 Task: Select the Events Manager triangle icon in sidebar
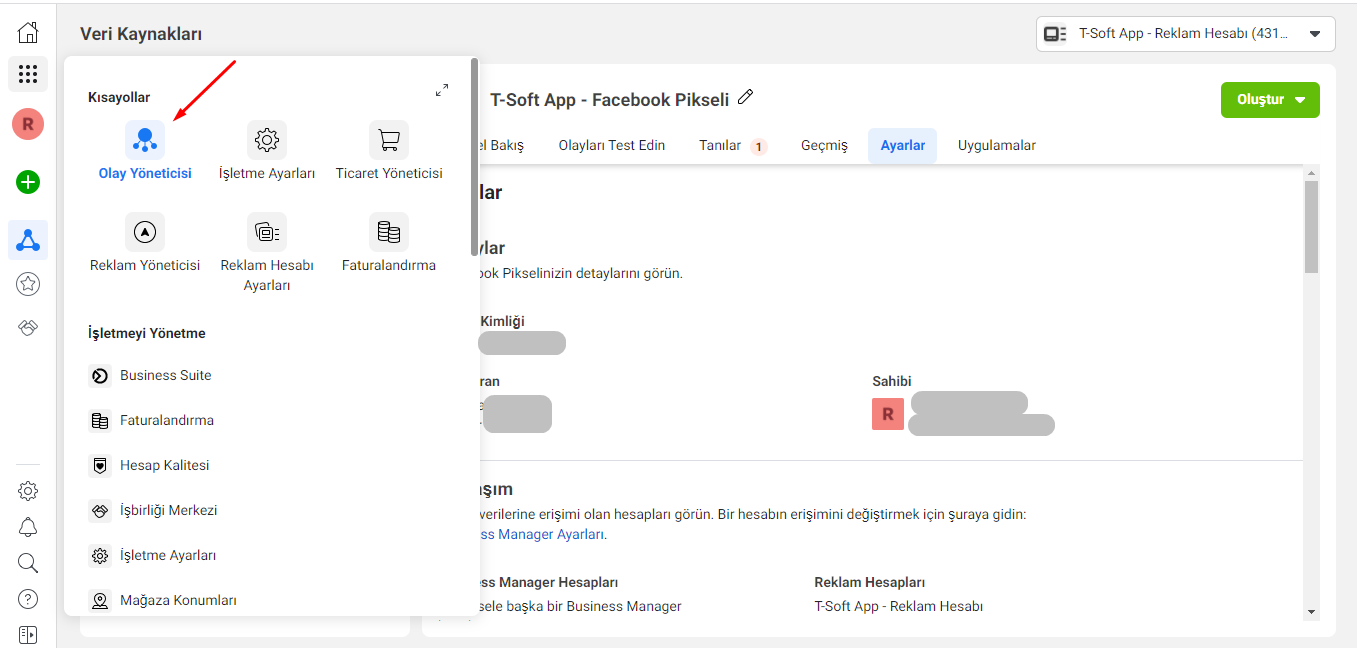click(28, 240)
